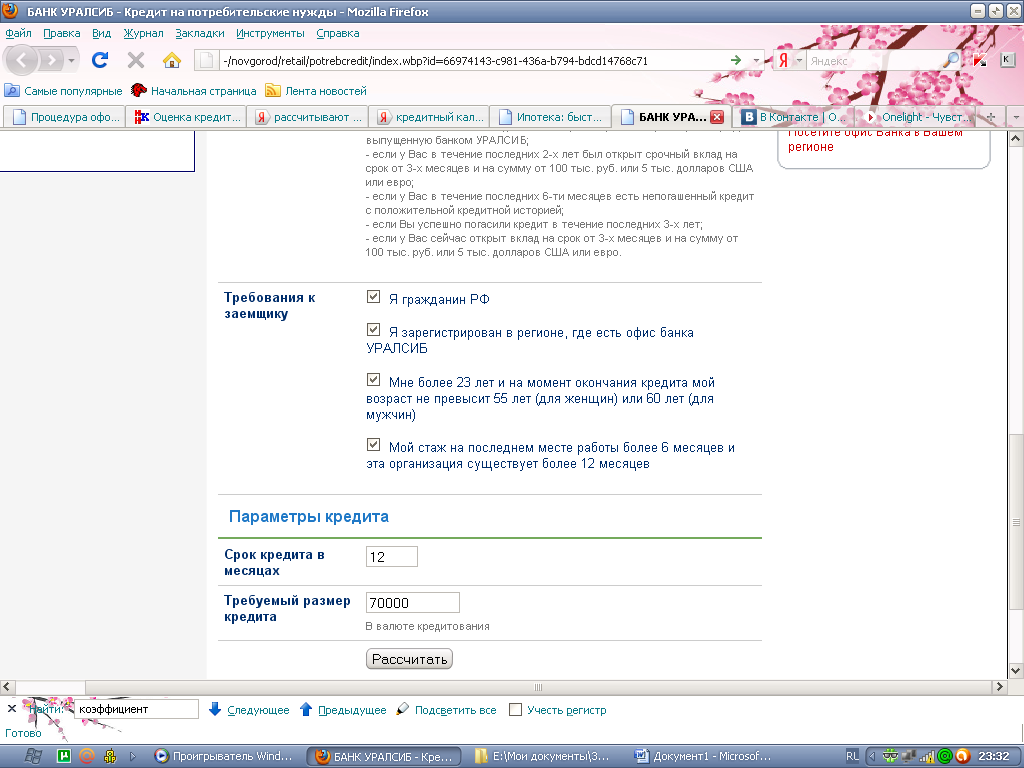Open the Файл menu

(x=18, y=33)
